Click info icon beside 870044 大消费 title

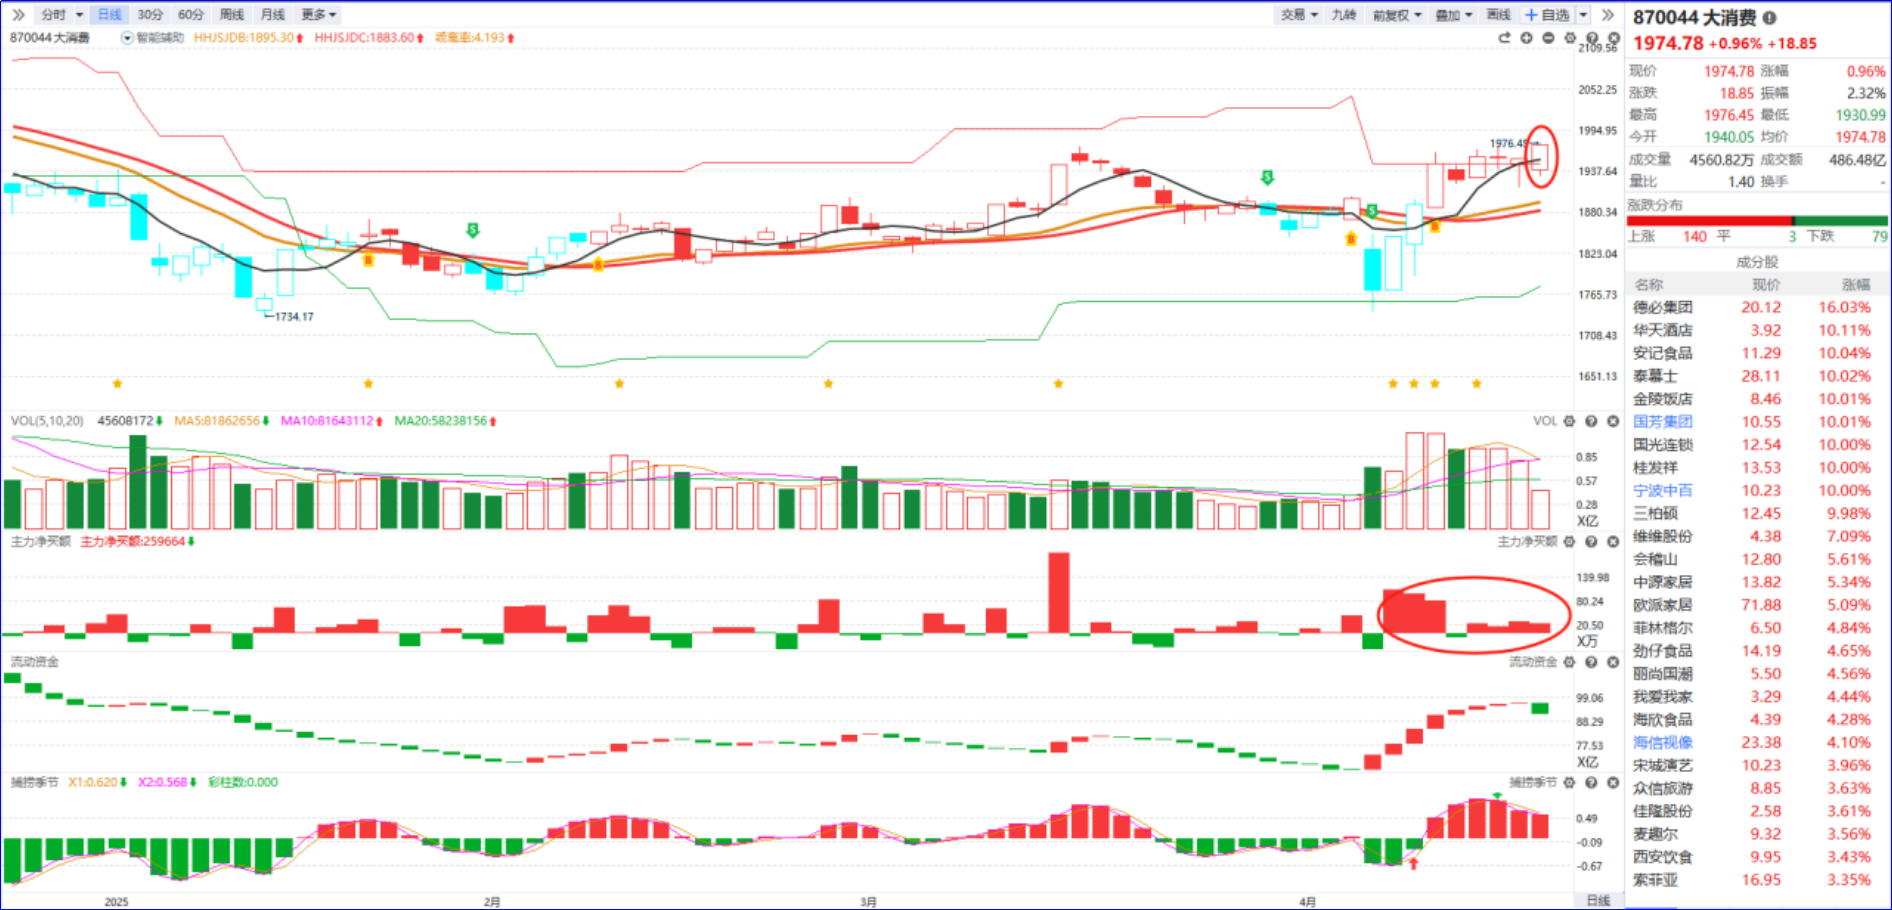coord(1769,18)
